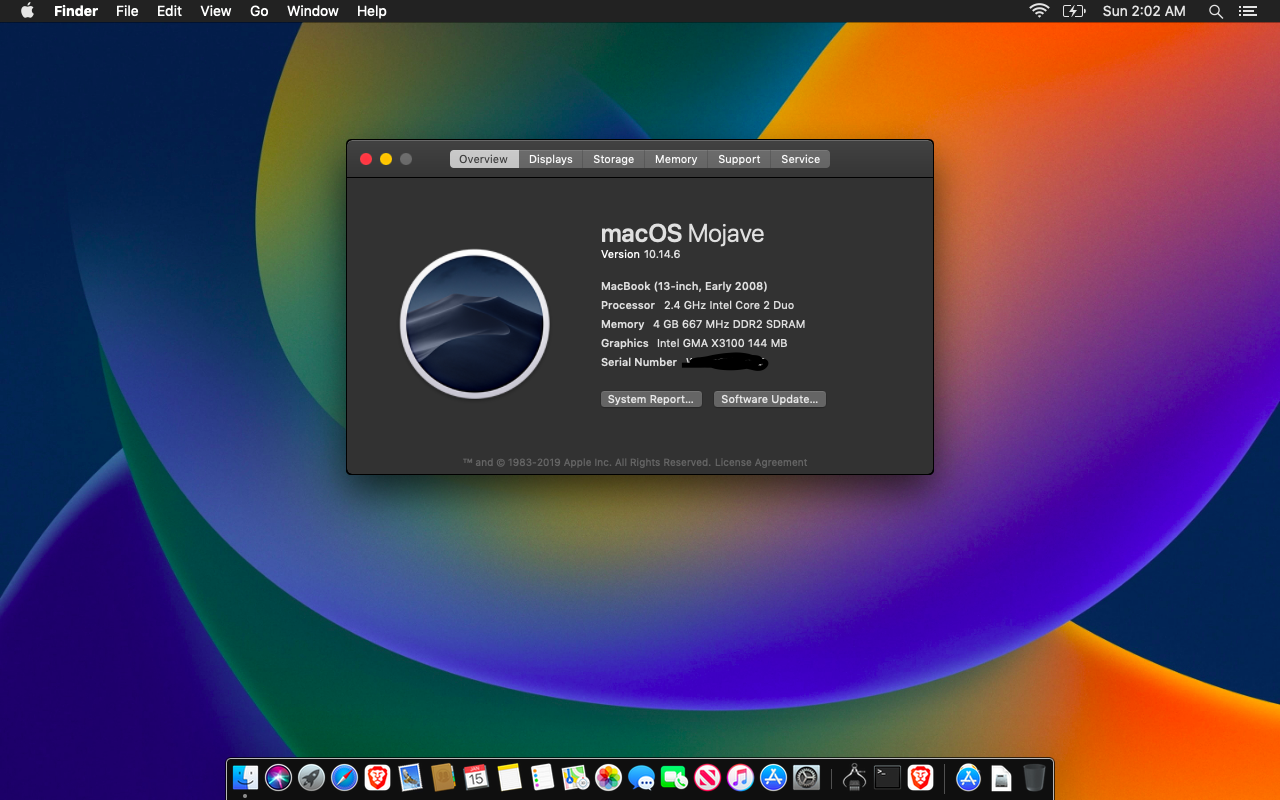Close the About This Mac window

366,159
